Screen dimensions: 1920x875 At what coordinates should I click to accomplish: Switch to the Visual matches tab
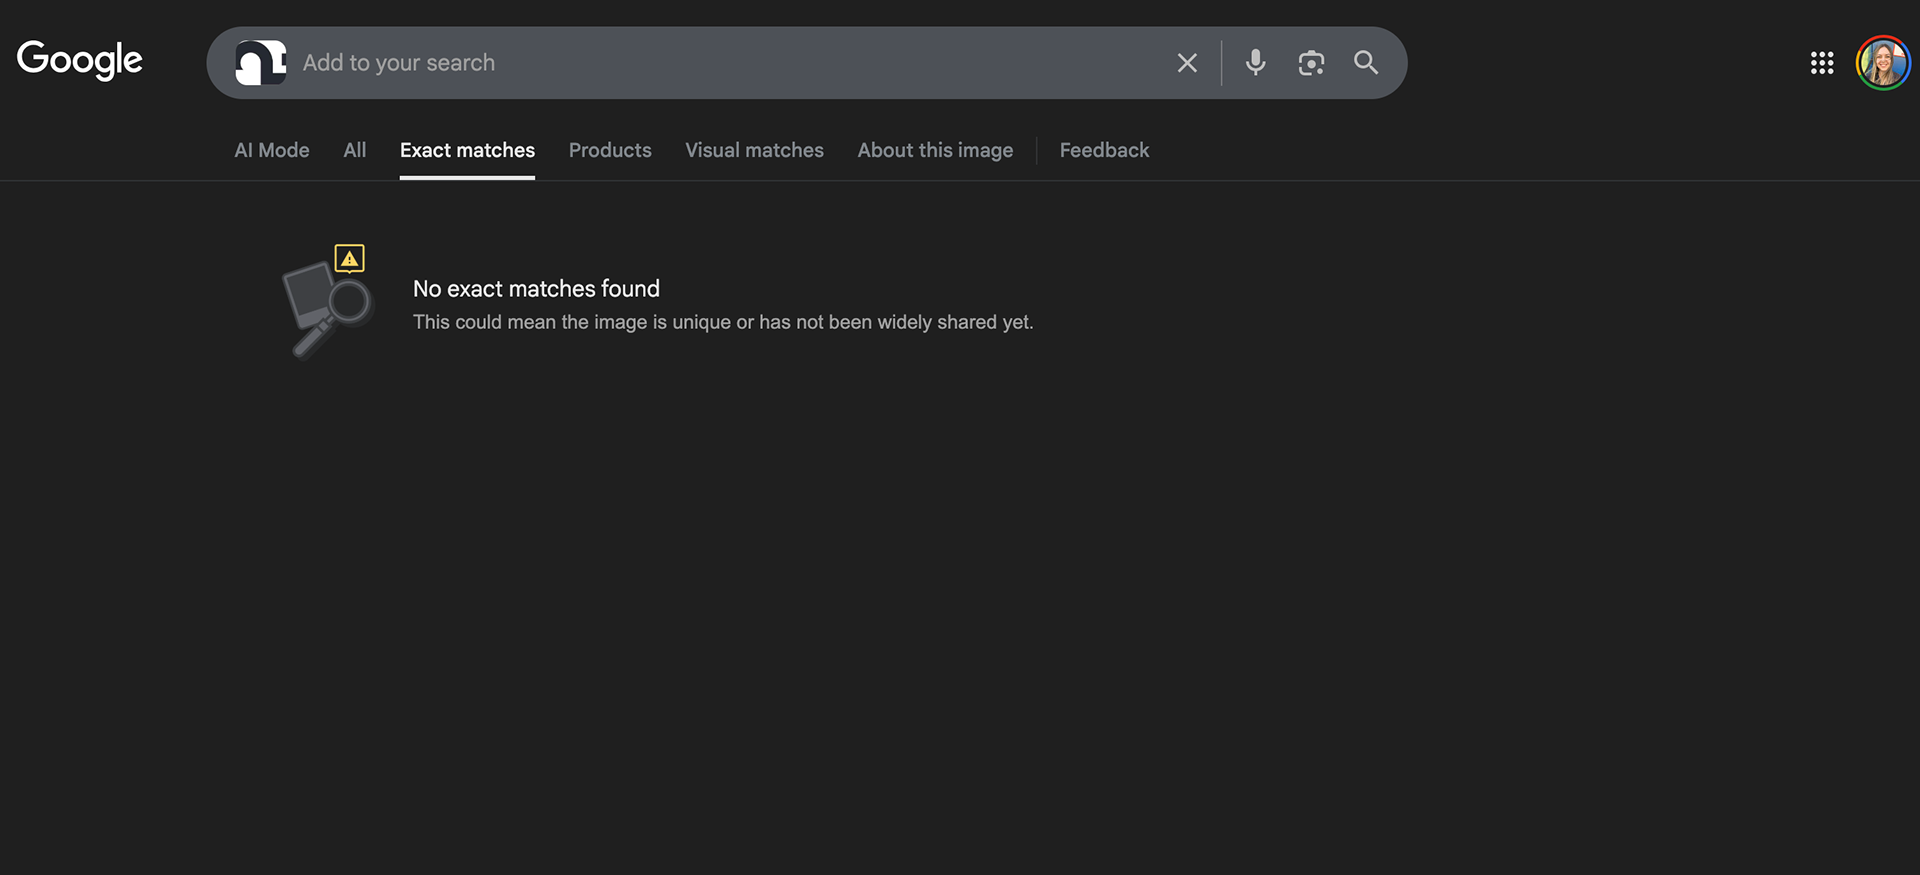tap(754, 150)
